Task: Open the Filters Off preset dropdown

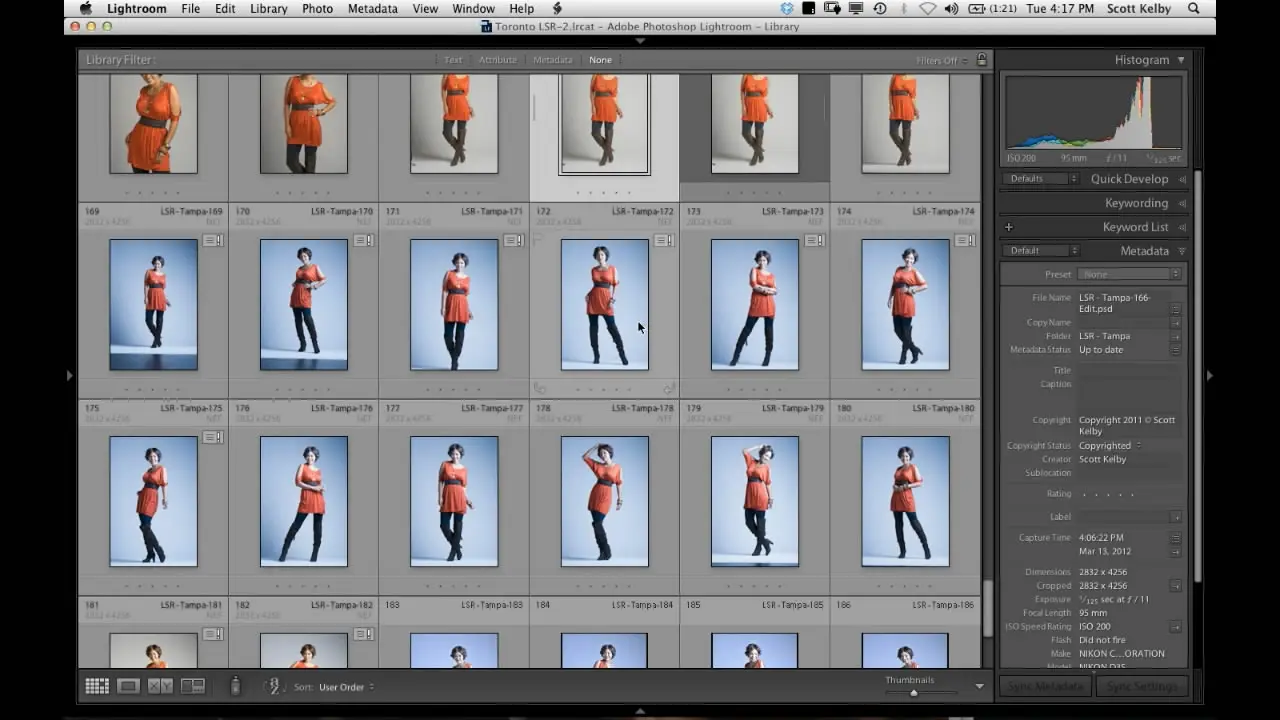Action: pyautogui.click(x=941, y=60)
